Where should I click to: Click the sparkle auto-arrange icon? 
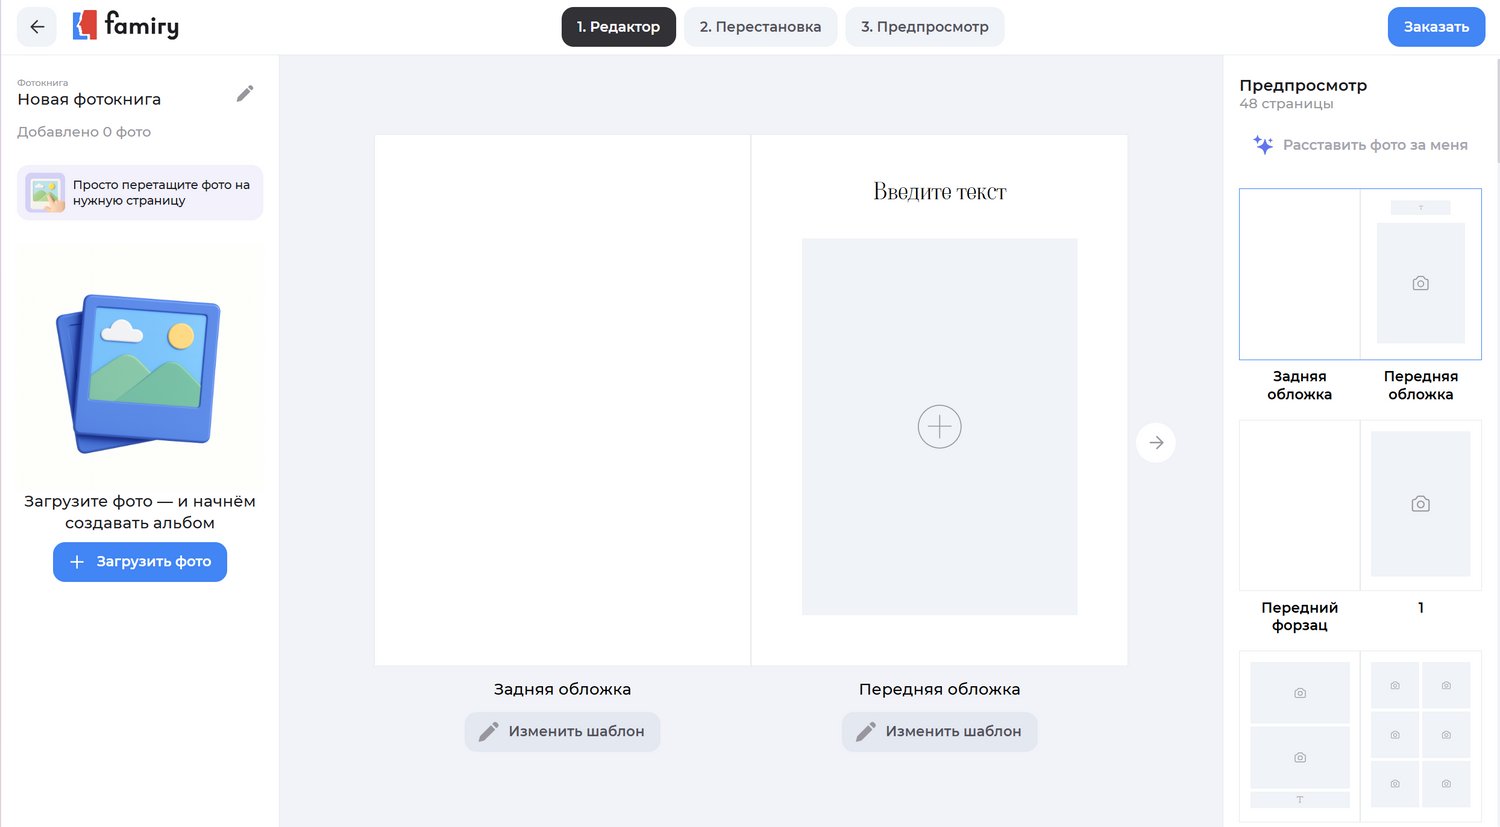click(1263, 145)
